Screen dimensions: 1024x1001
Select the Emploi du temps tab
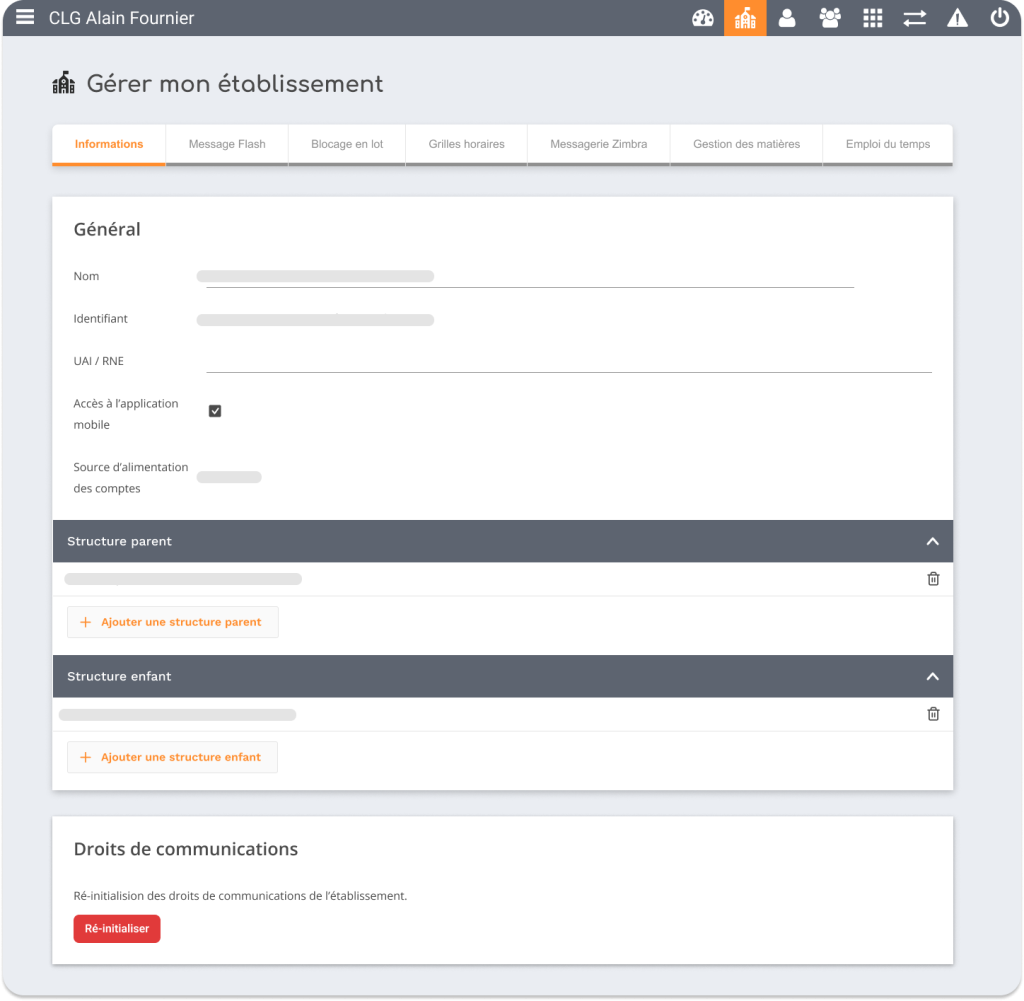pyautogui.click(x=887, y=144)
